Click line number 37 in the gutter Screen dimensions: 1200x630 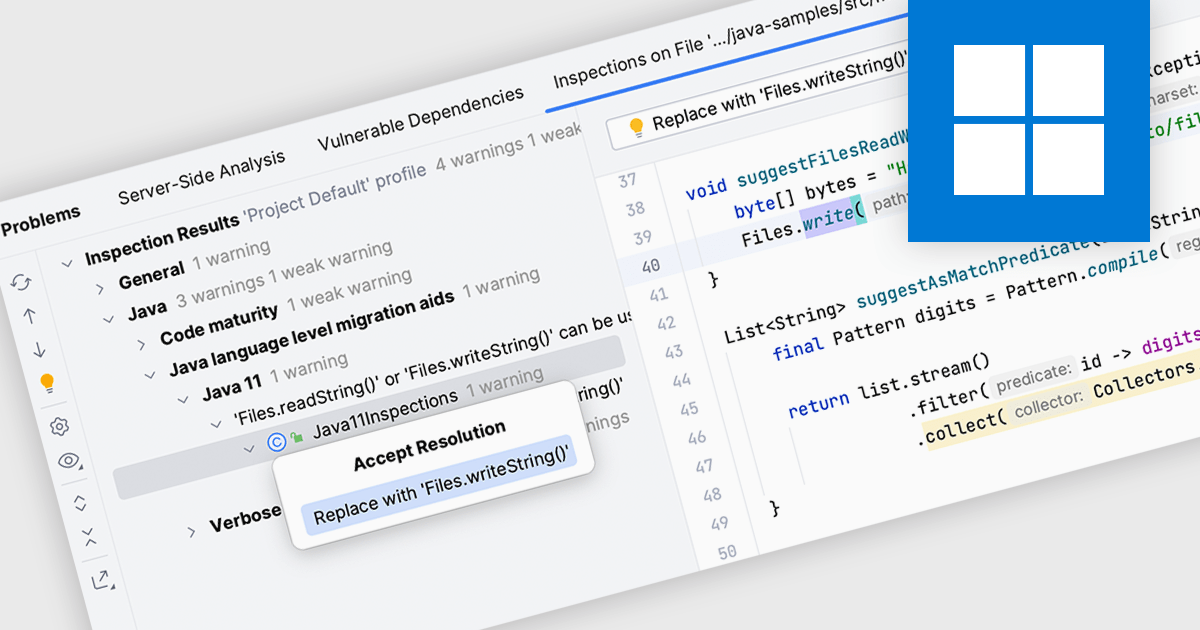tap(626, 181)
